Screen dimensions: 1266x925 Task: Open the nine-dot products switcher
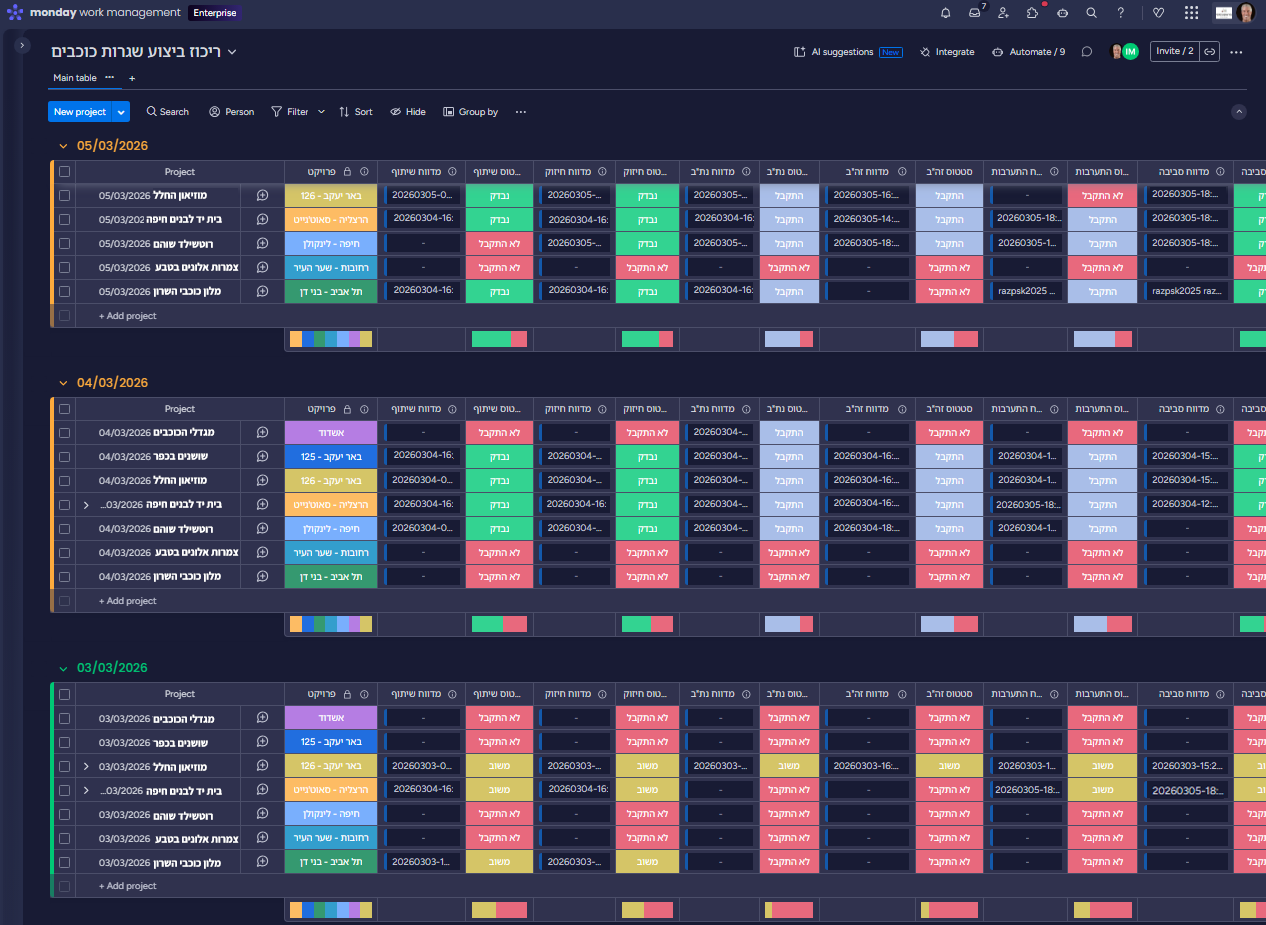point(1191,13)
